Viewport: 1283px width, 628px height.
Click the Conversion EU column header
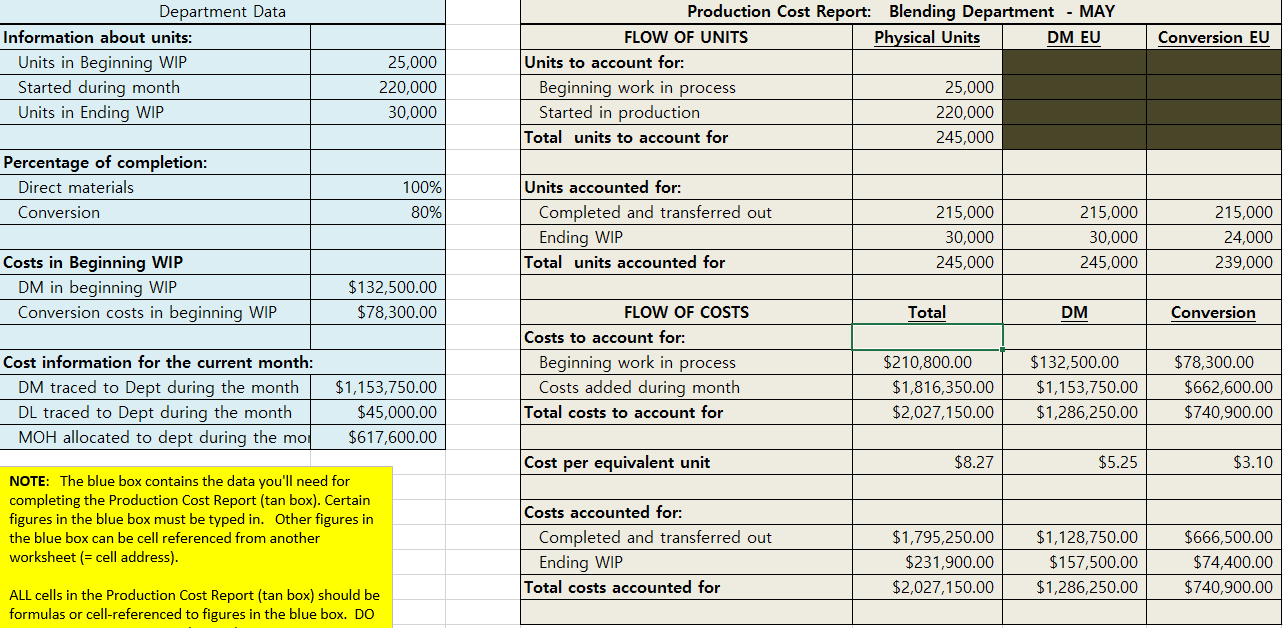[x=1213, y=37]
